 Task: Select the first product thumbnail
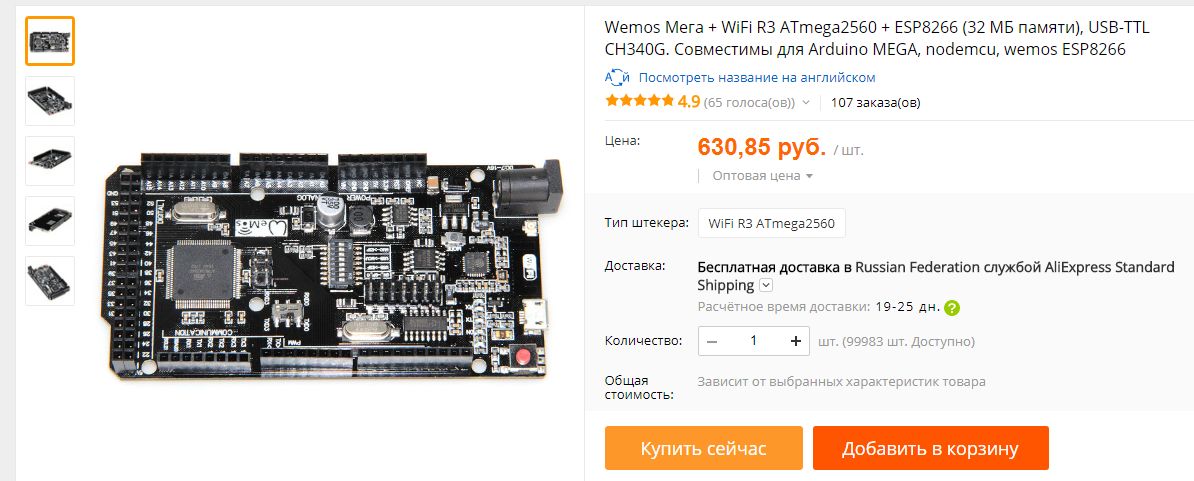(x=50, y=41)
